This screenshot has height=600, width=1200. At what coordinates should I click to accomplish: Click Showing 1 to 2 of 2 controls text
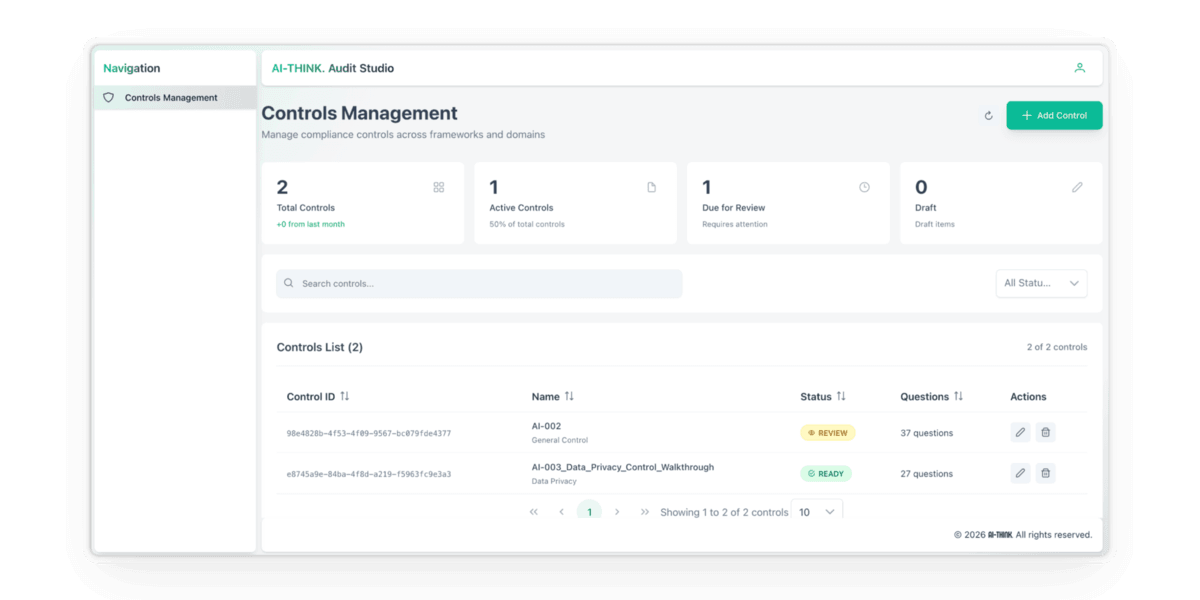coord(724,512)
